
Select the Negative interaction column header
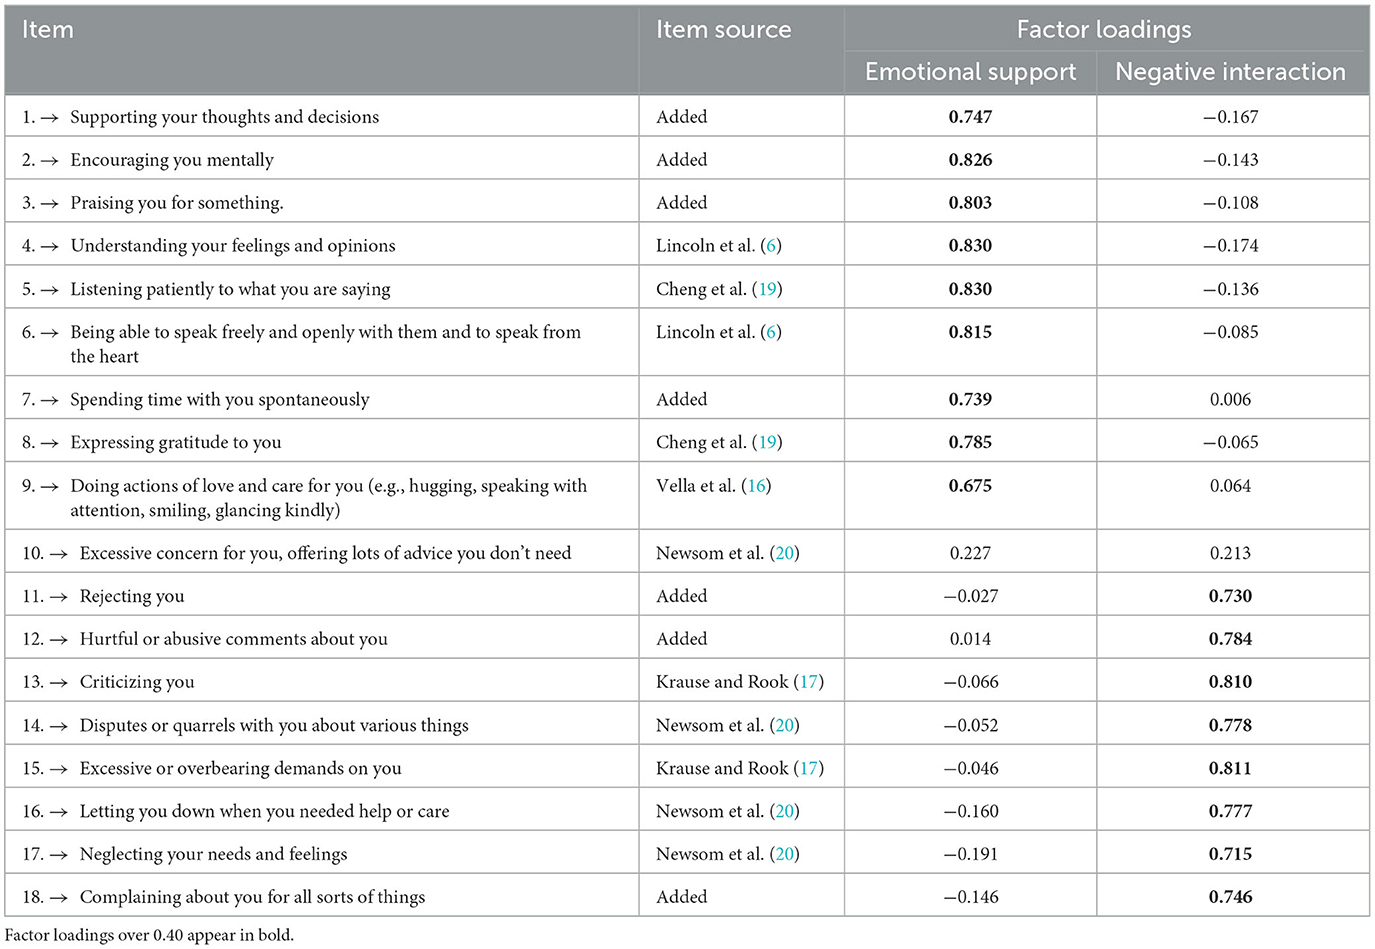click(1230, 72)
